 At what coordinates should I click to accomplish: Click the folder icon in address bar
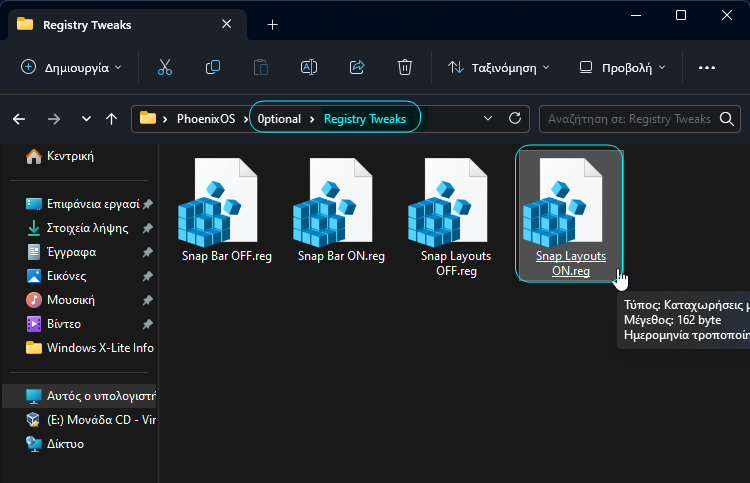pyautogui.click(x=148, y=118)
